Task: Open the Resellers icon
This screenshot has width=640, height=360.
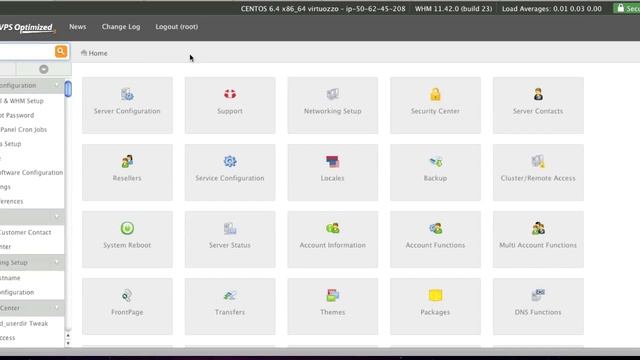Action: [x=127, y=161]
